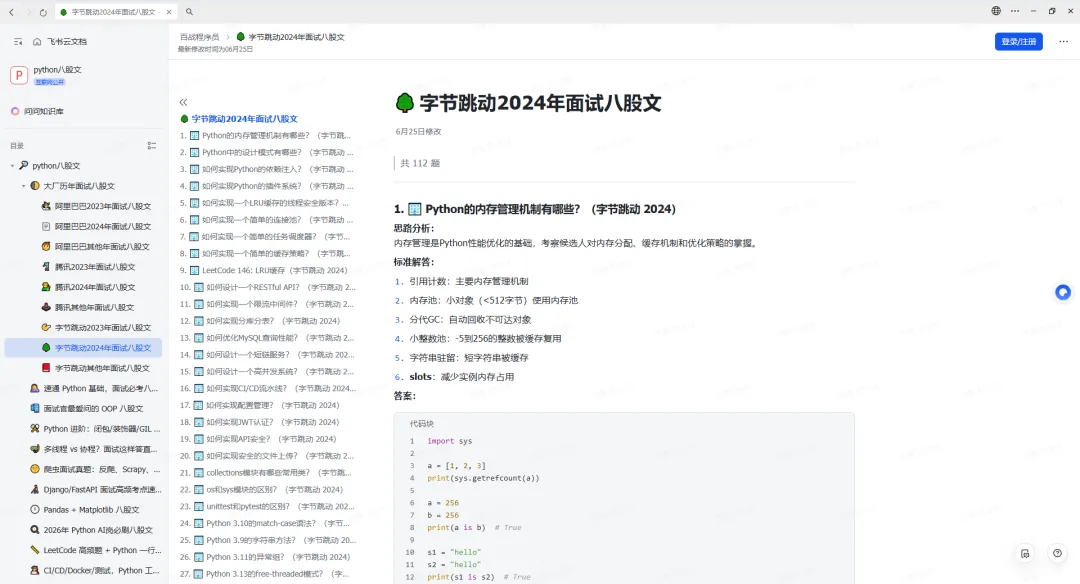Click the 代码块 code block label
This screenshot has height=584, width=1080.
pyautogui.click(x=422, y=424)
